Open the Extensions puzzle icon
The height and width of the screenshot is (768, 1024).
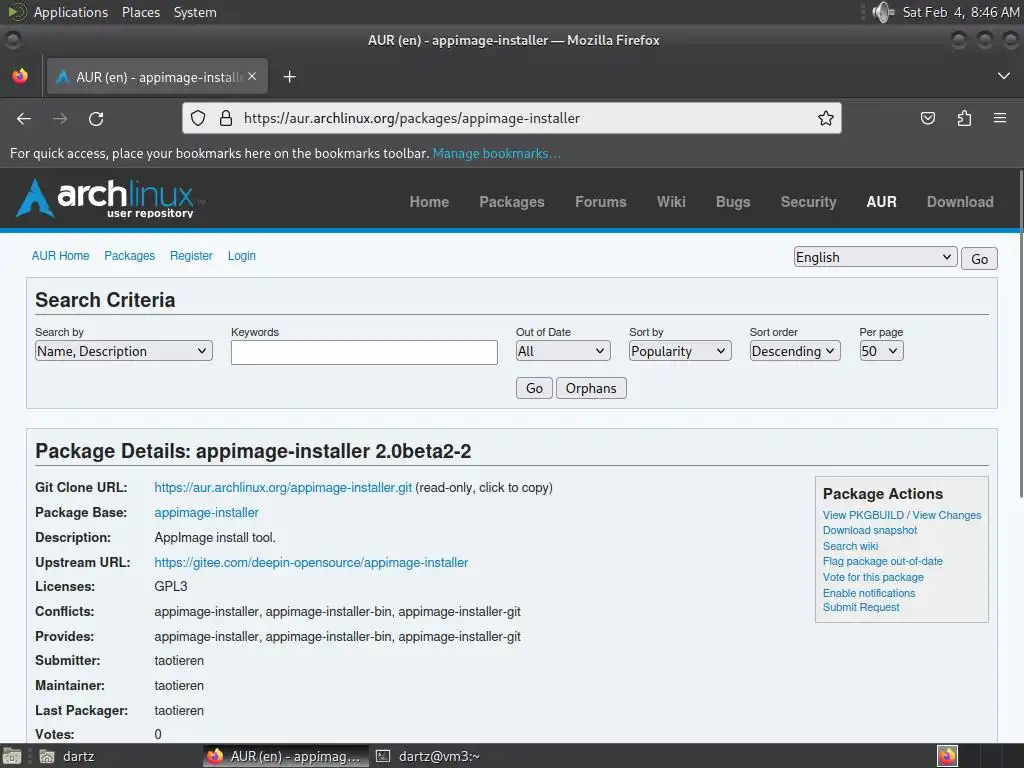964,118
